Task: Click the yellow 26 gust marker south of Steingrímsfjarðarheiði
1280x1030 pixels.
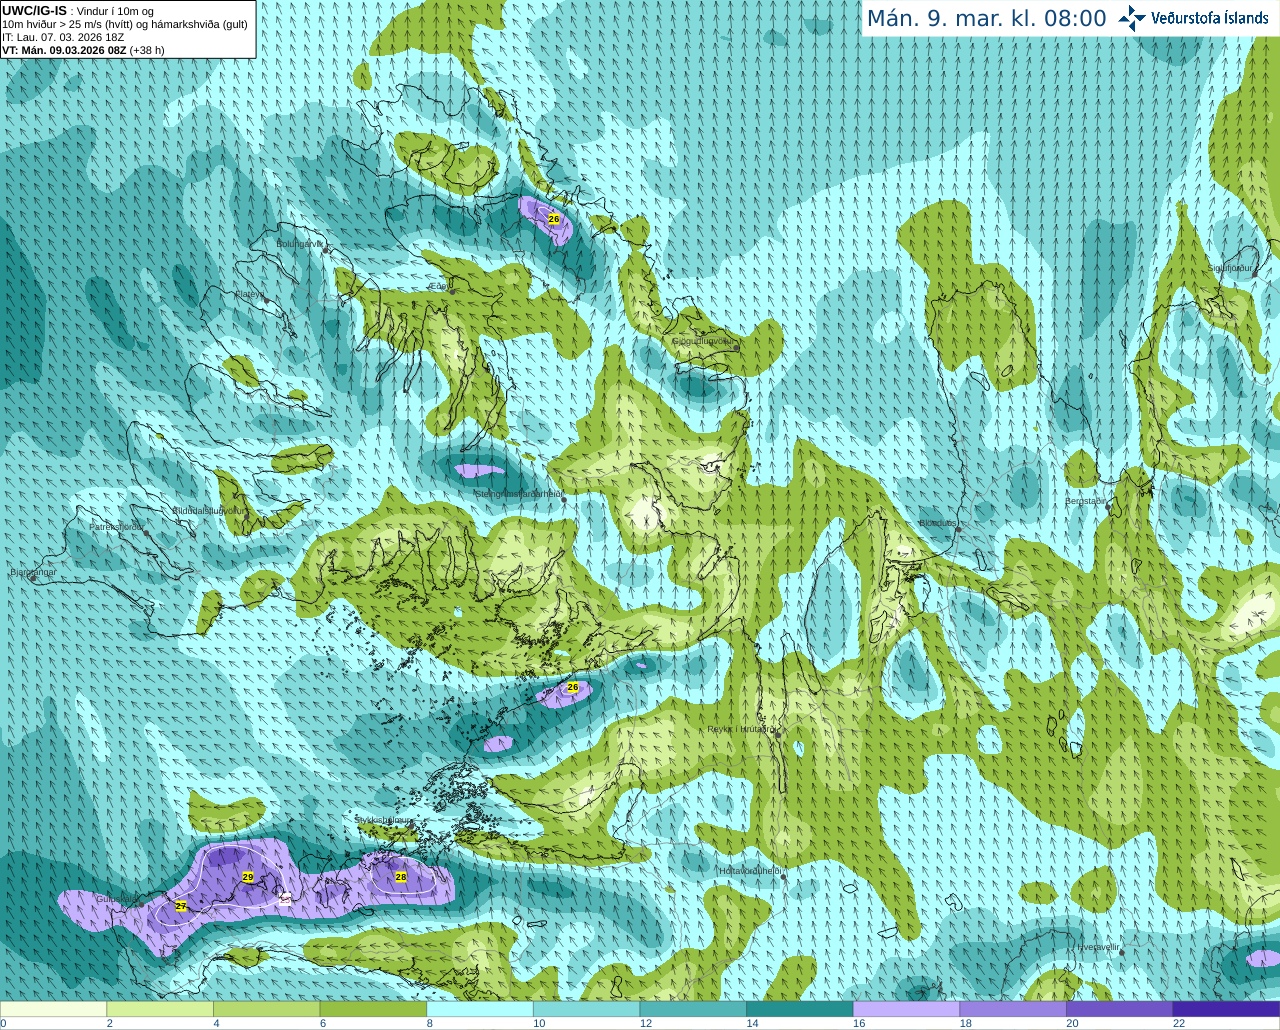Action: point(573,687)
